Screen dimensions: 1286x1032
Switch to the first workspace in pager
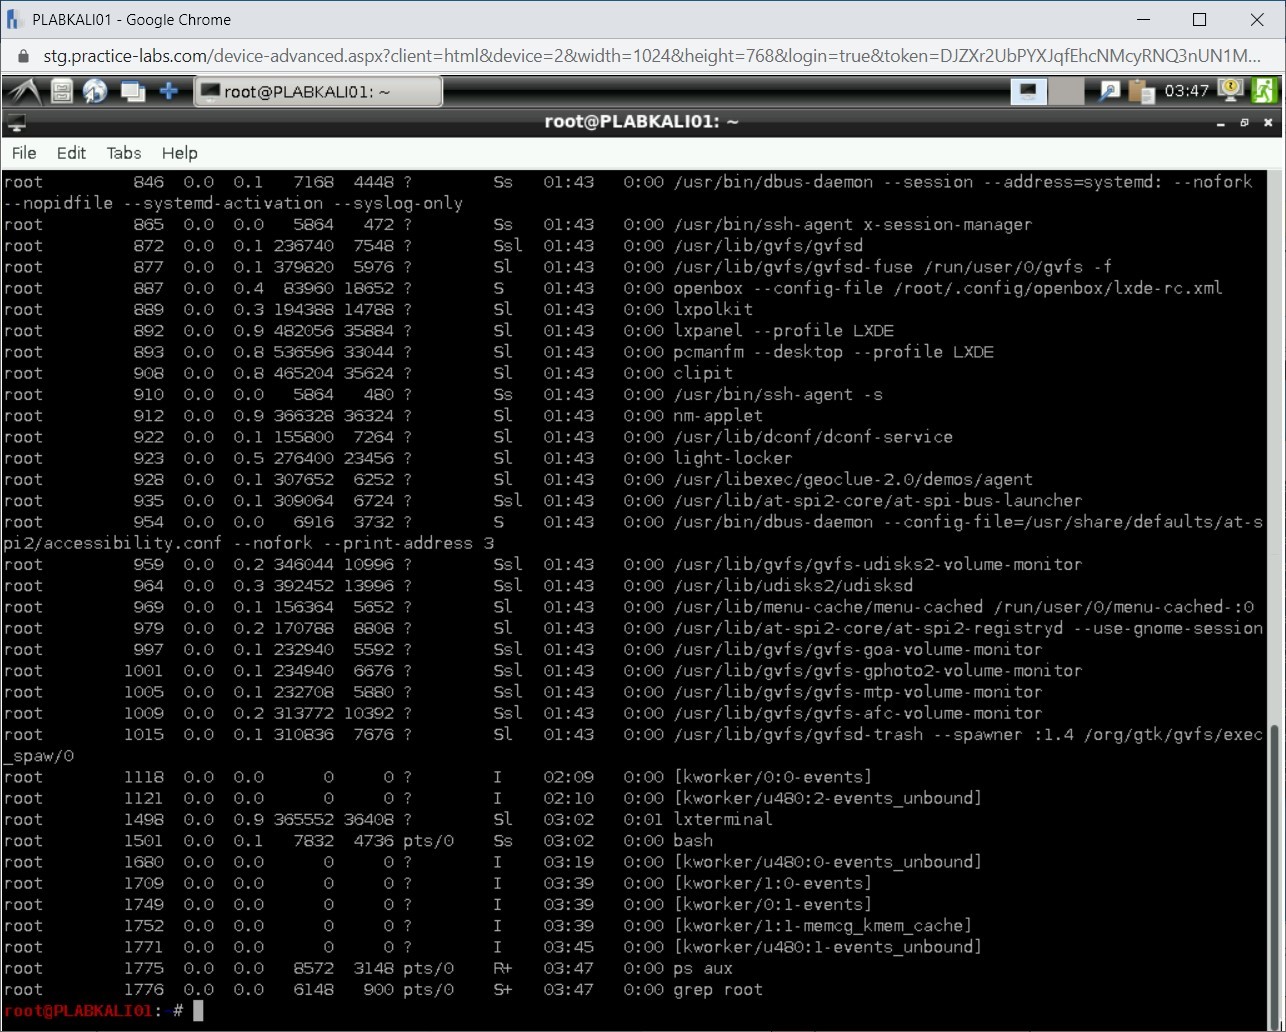click(1026, 92)
